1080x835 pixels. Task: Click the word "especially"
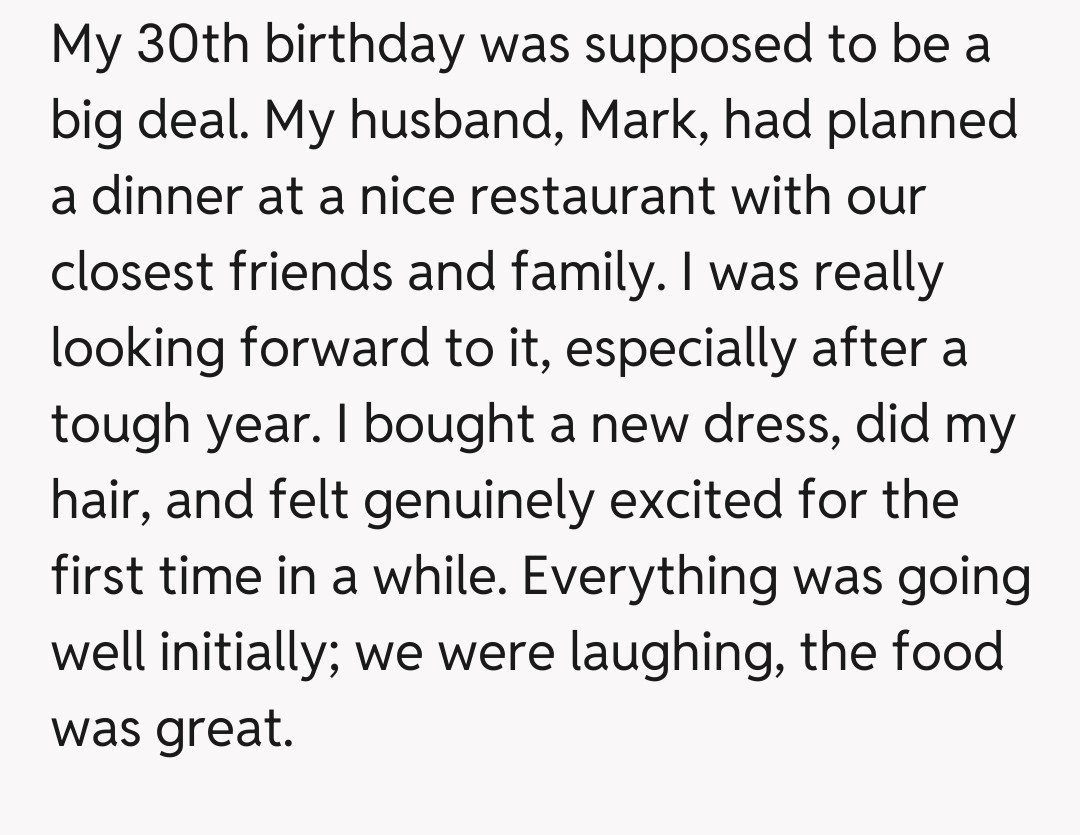pyautogui.click(x=679, y=350)
